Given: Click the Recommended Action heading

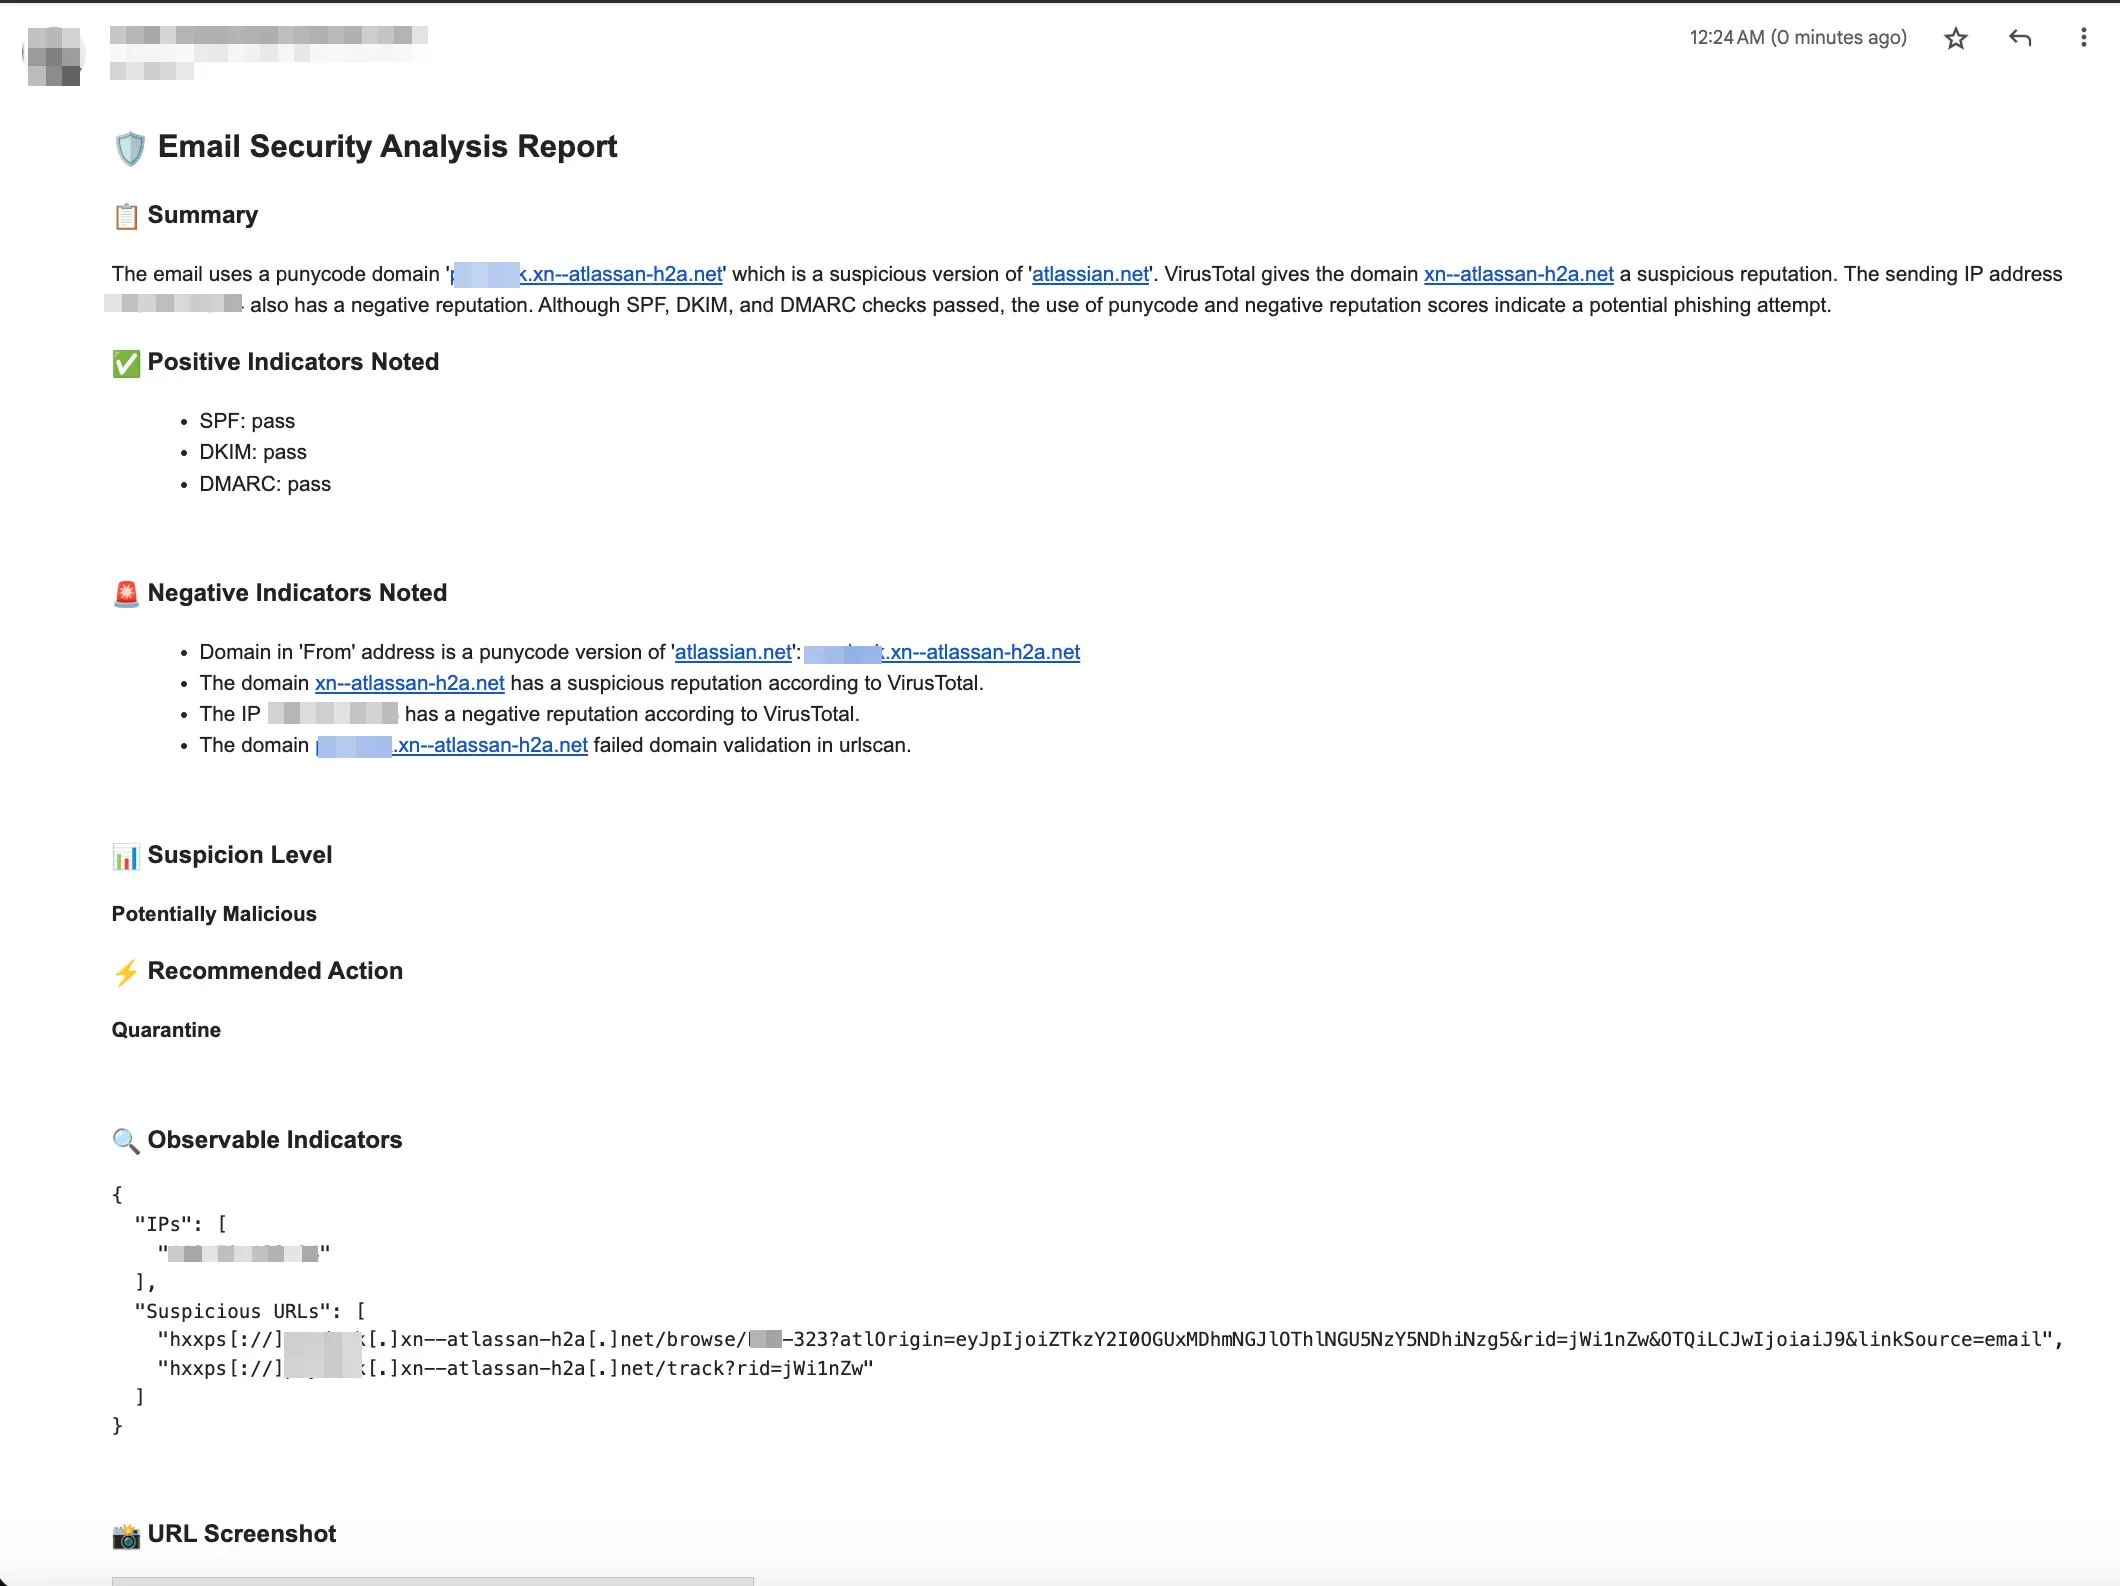Looking at the screenshot, I should (275, 971).
